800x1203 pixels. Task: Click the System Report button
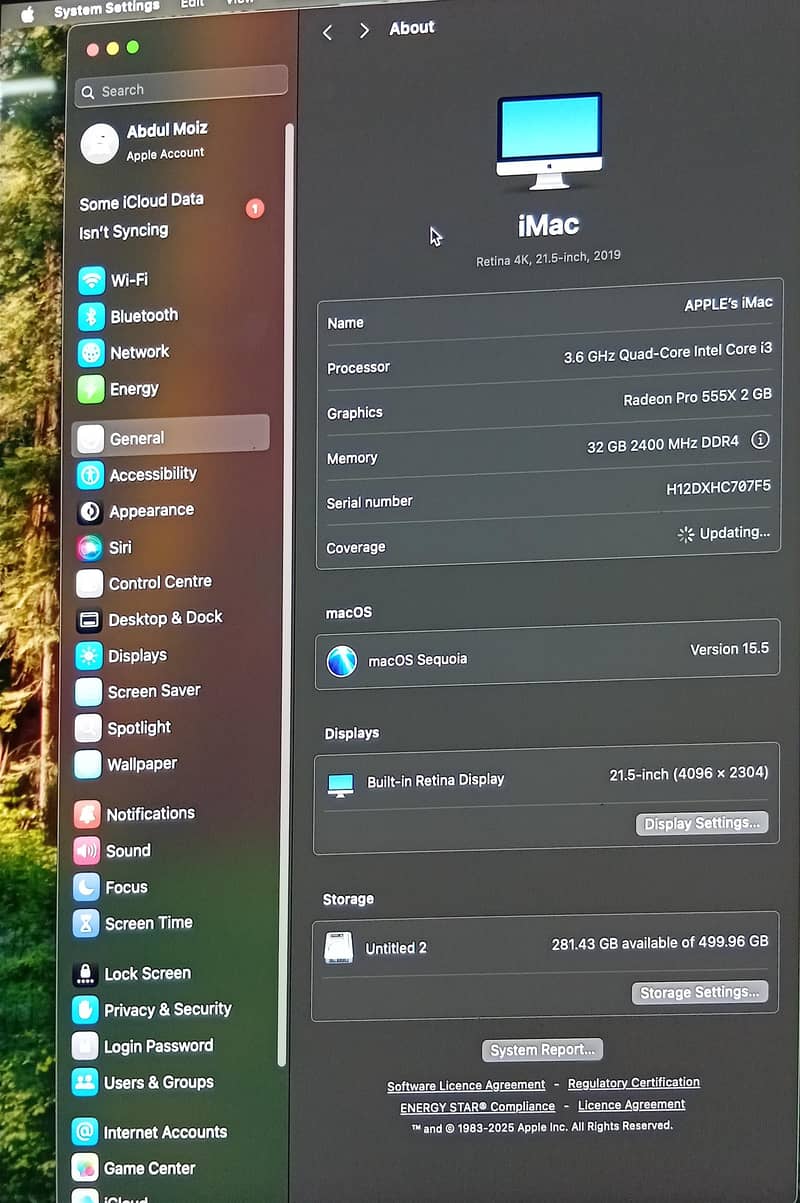[543, 1050]
